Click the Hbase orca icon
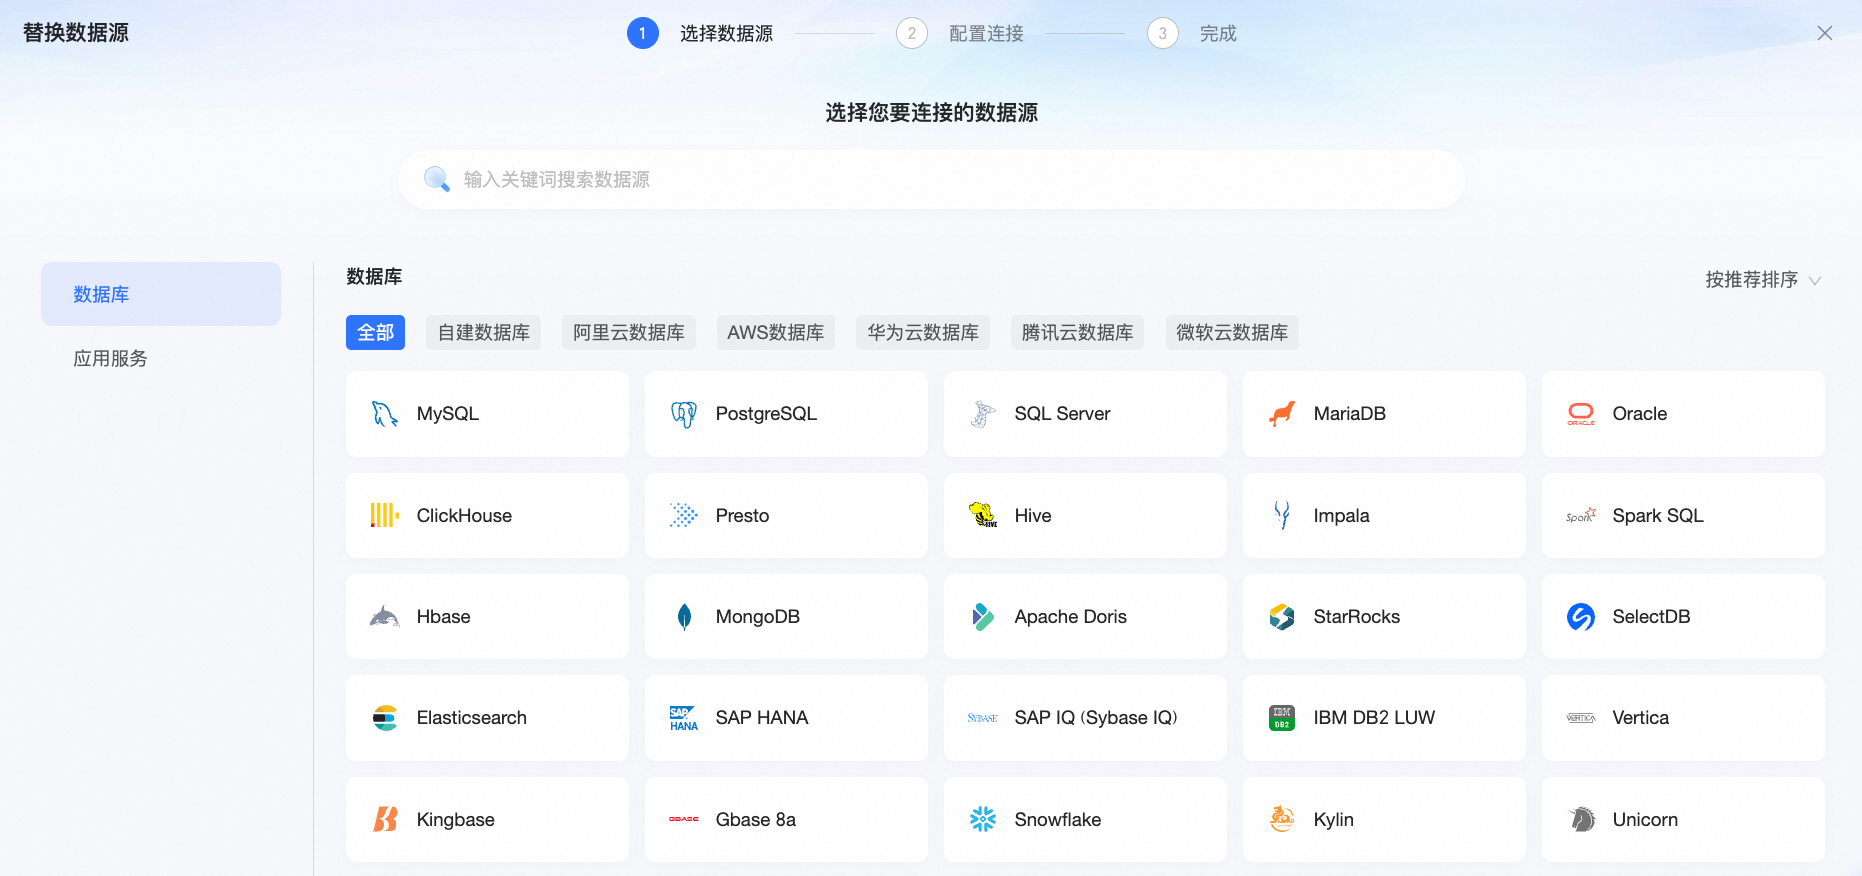The height and width of the screenshot is (876, 1862). pyautogui.click(x=385, y=617)
